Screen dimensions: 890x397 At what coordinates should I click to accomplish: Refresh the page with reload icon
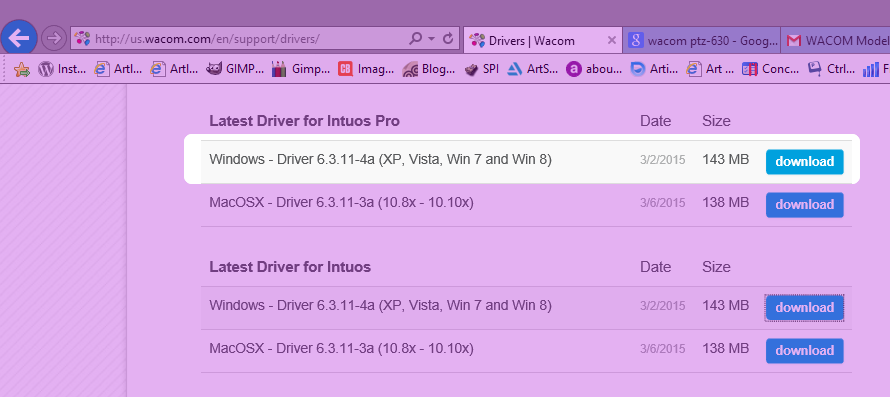(448, 39)
